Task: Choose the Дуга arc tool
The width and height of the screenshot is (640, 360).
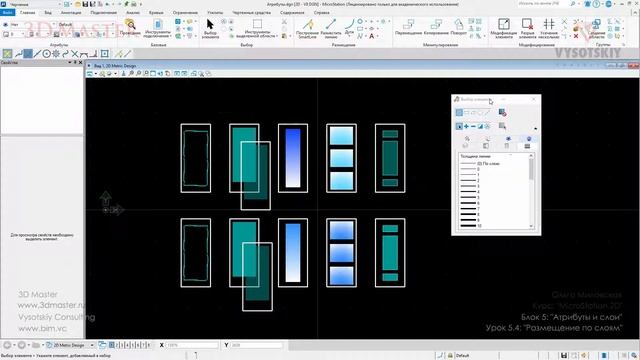Action: [x=349, y=27]
